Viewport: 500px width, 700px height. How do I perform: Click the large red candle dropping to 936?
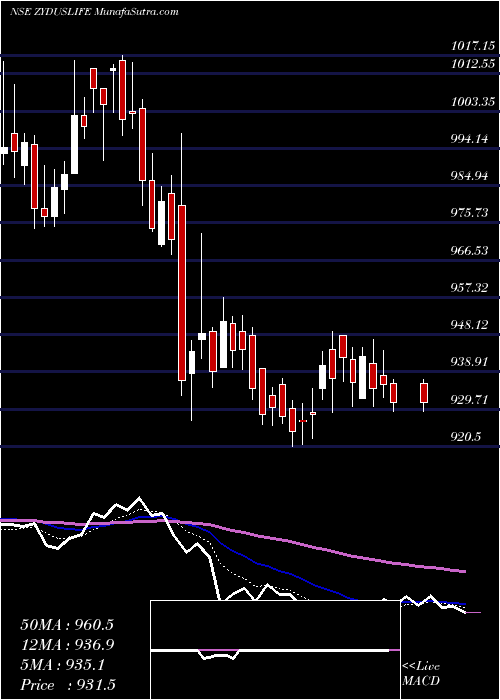[182, 293]
